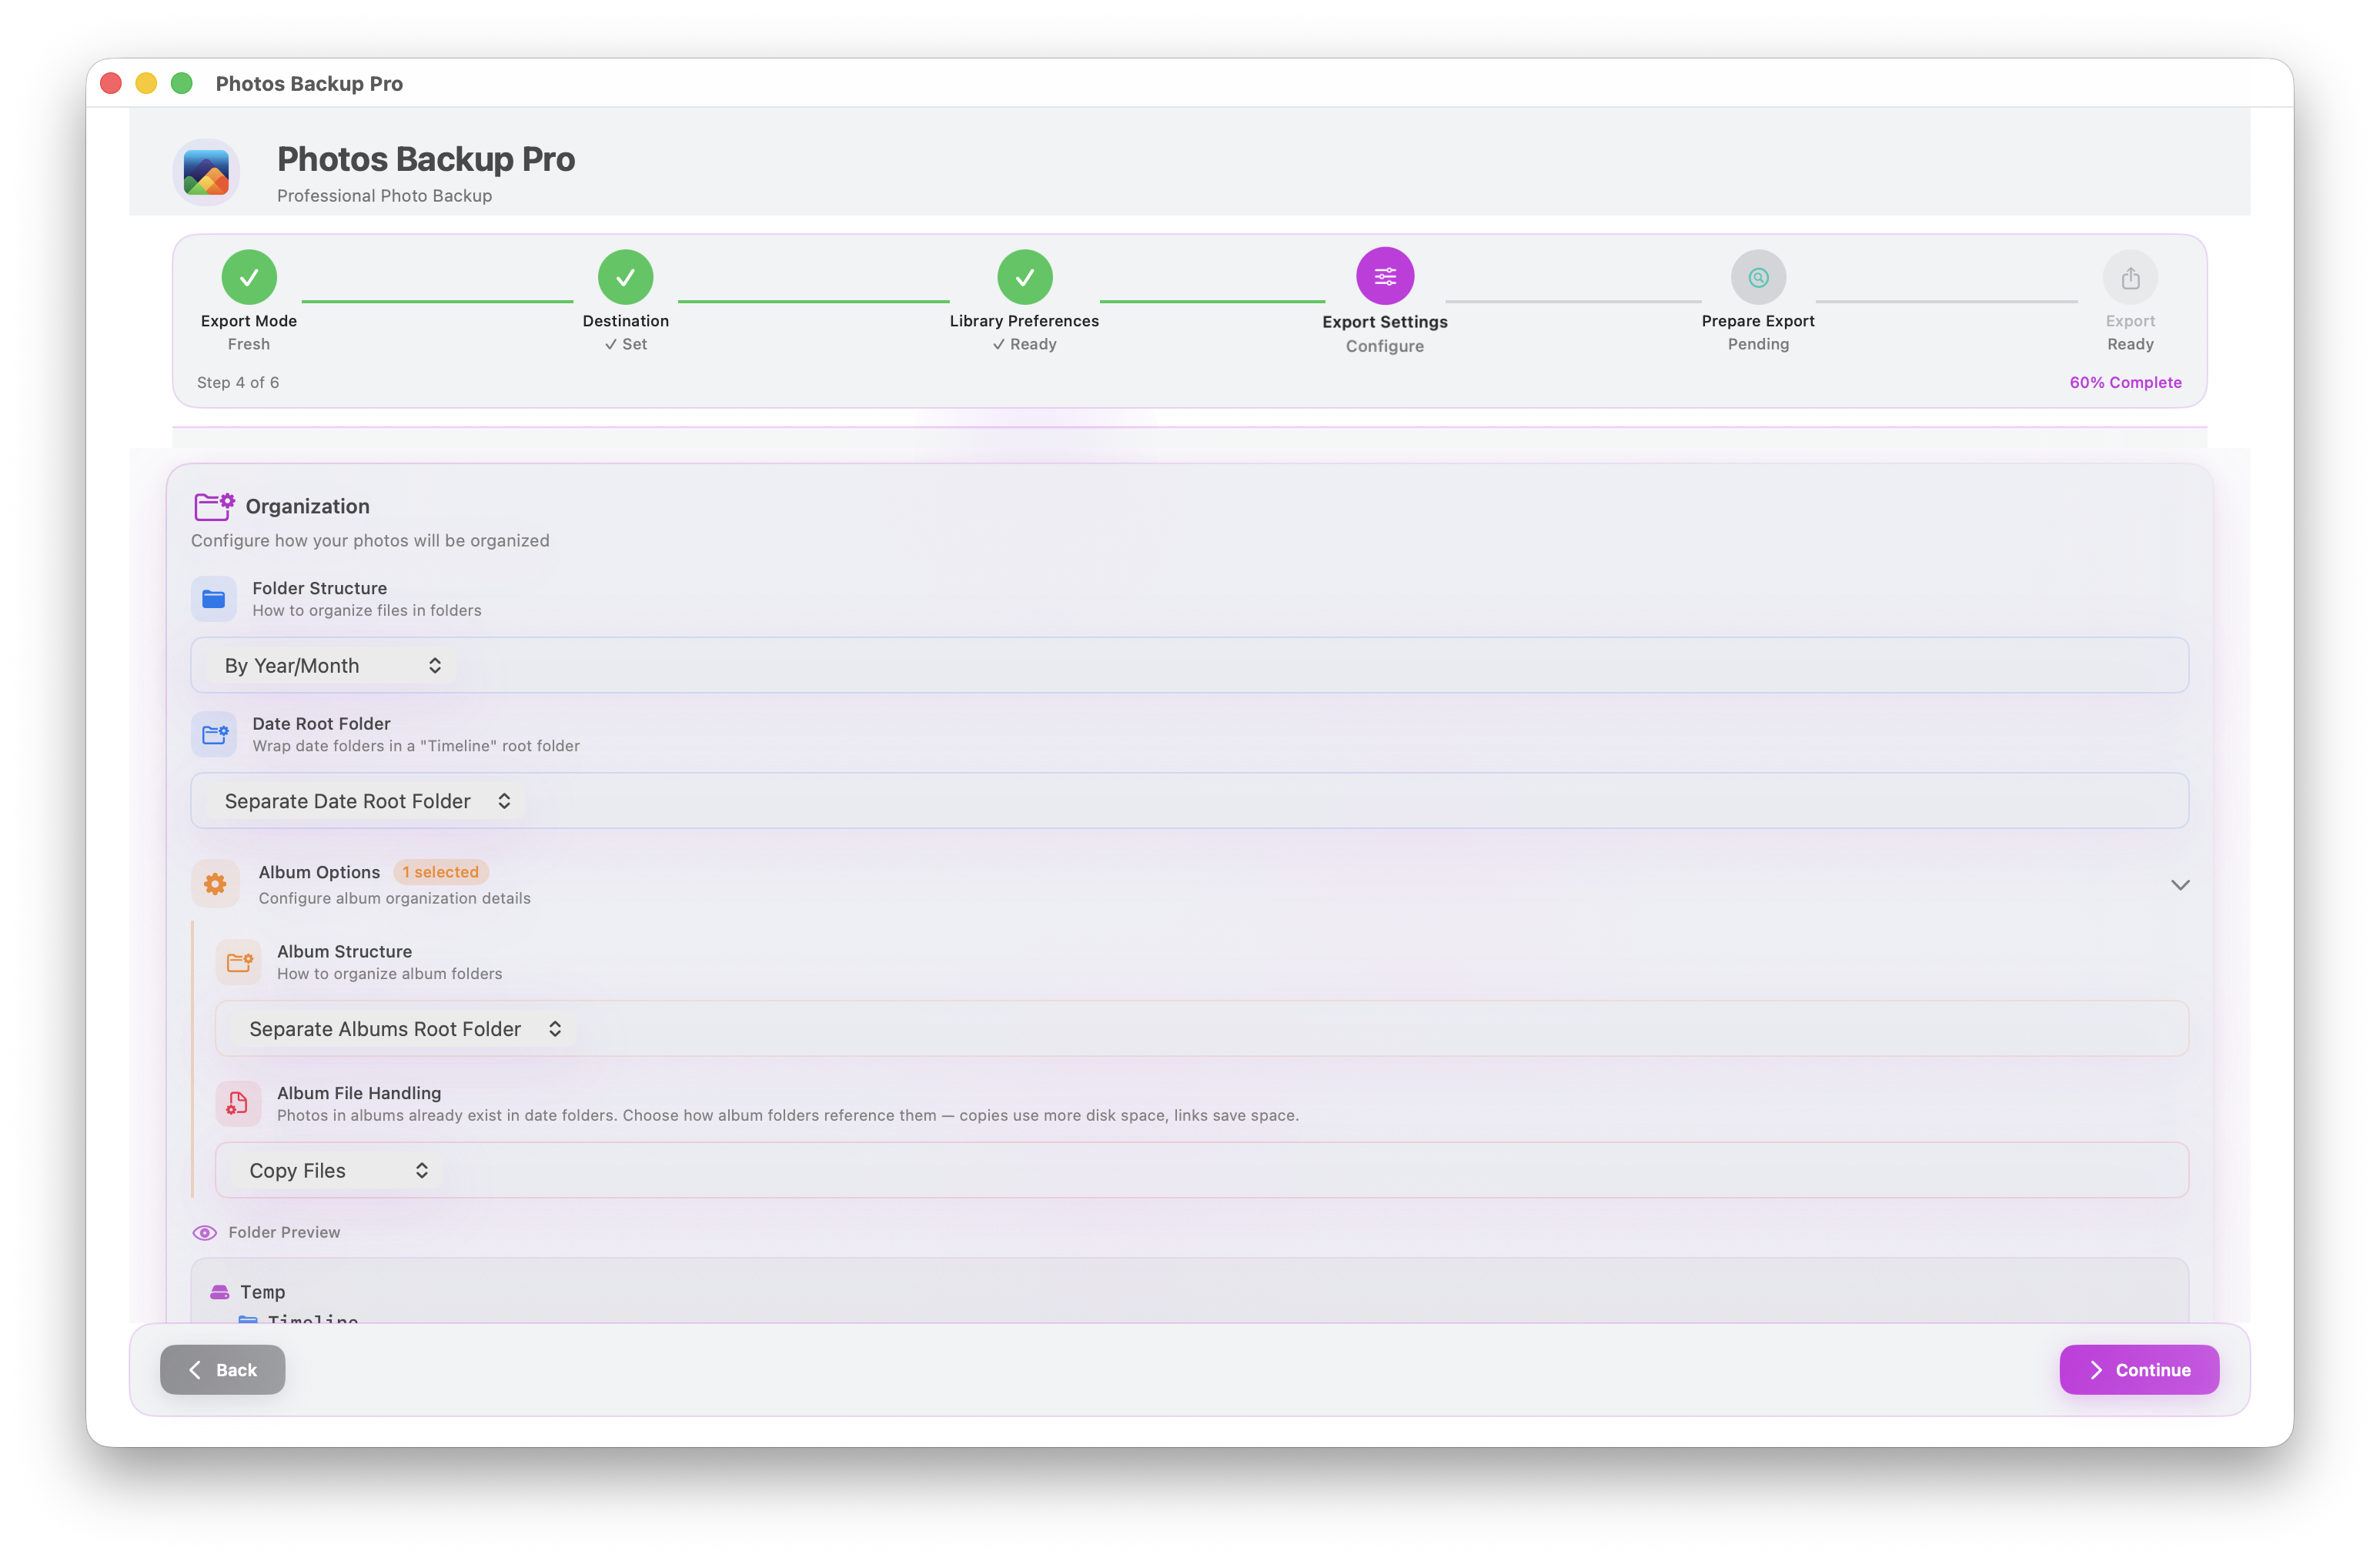Toggle the Folder Preview eye icon
Screen dimensions: 2380x1561
point(204,1232)
